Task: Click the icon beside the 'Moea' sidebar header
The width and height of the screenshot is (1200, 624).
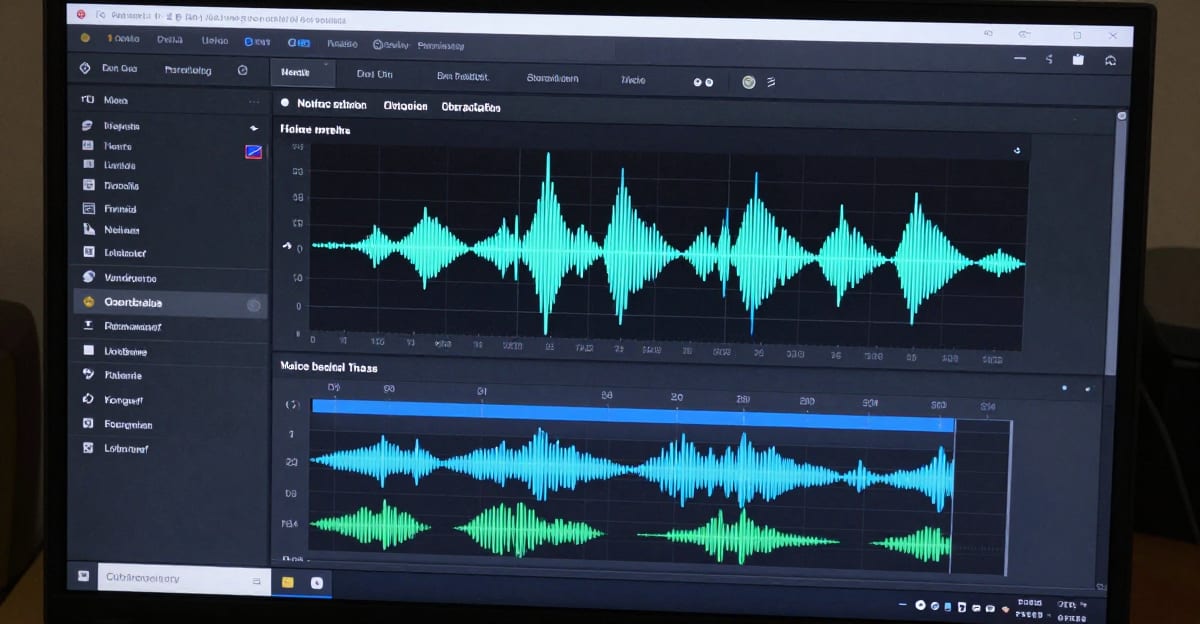Action: pos(86,100)
